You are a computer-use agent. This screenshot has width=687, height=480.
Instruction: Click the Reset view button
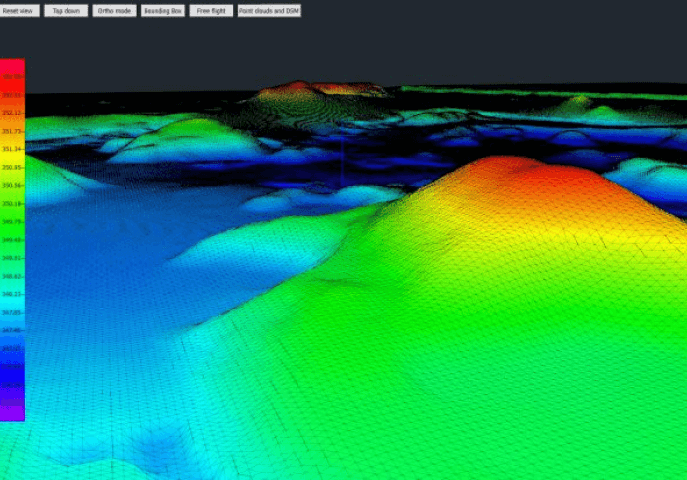tap(19, 11)
